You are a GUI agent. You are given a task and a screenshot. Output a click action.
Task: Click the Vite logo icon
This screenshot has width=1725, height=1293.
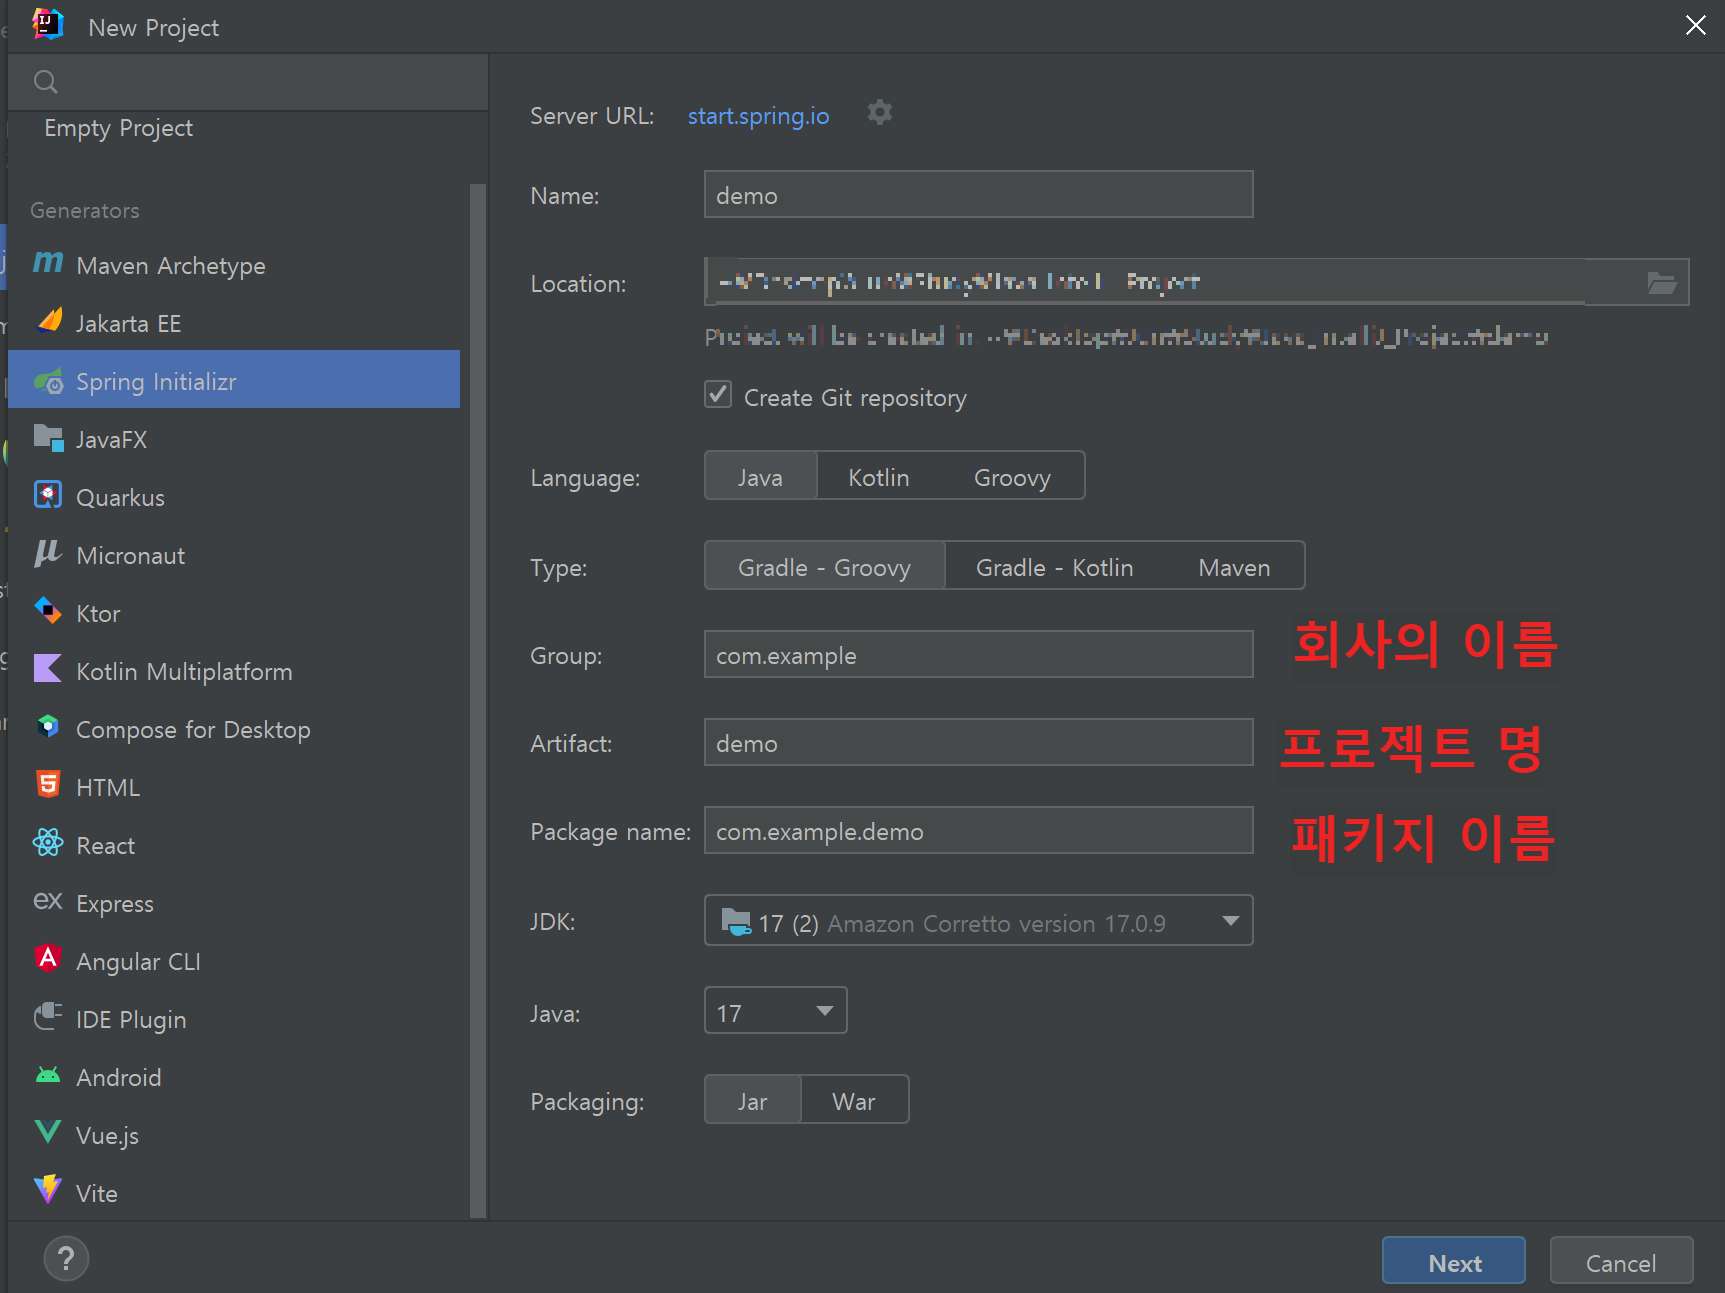(48, 1190)
